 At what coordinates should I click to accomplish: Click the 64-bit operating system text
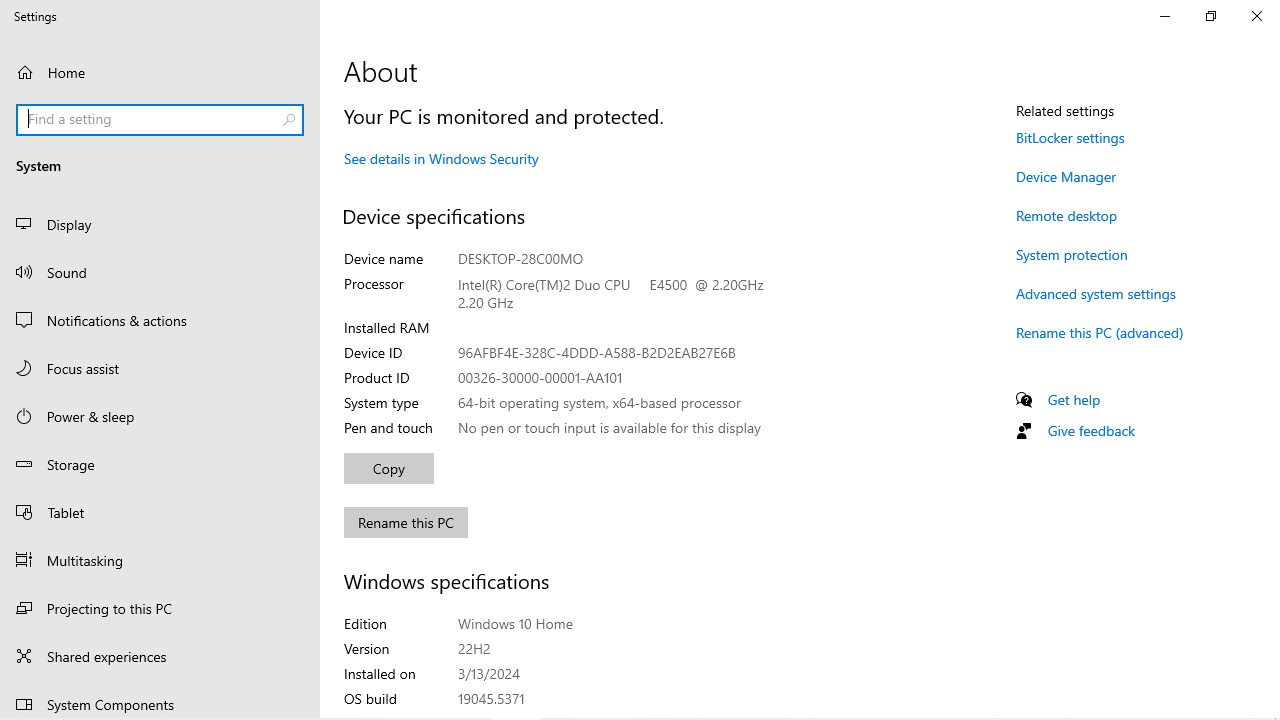pos(599,403)
